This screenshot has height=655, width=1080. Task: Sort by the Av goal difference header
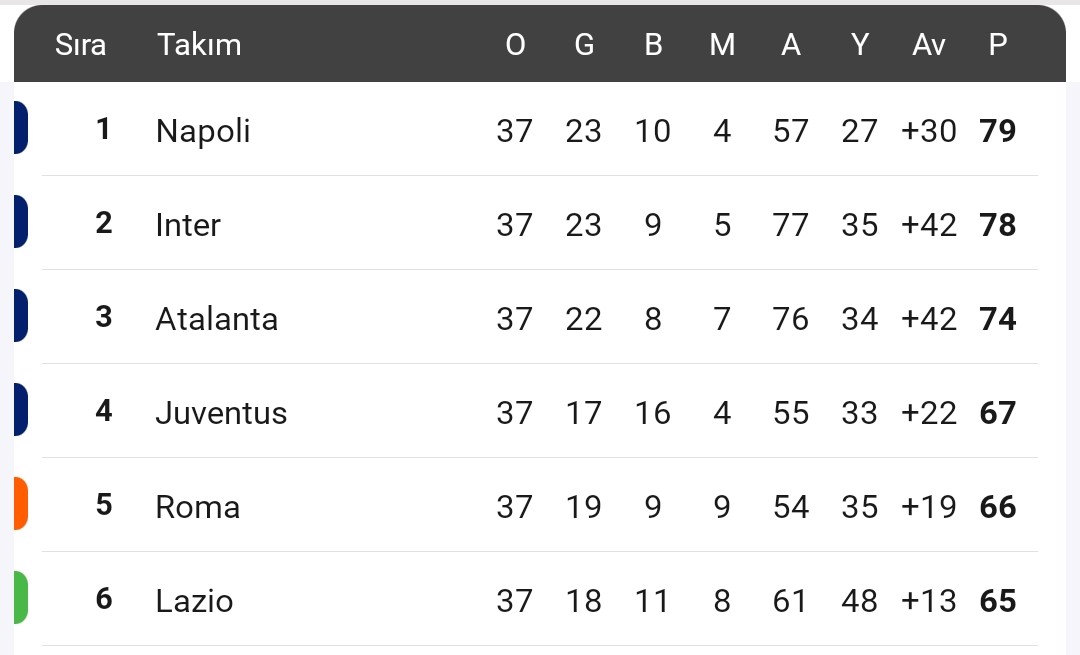928,45
